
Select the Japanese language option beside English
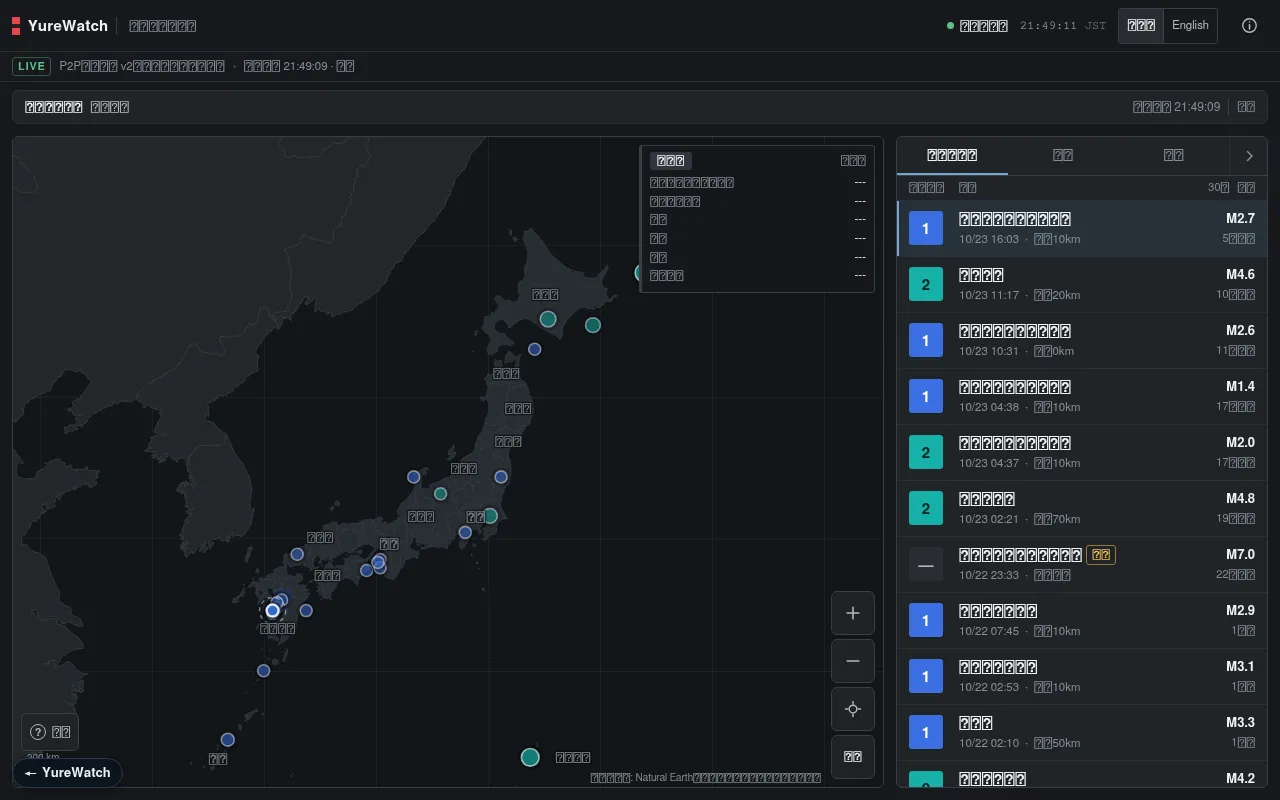[1141, 26]
